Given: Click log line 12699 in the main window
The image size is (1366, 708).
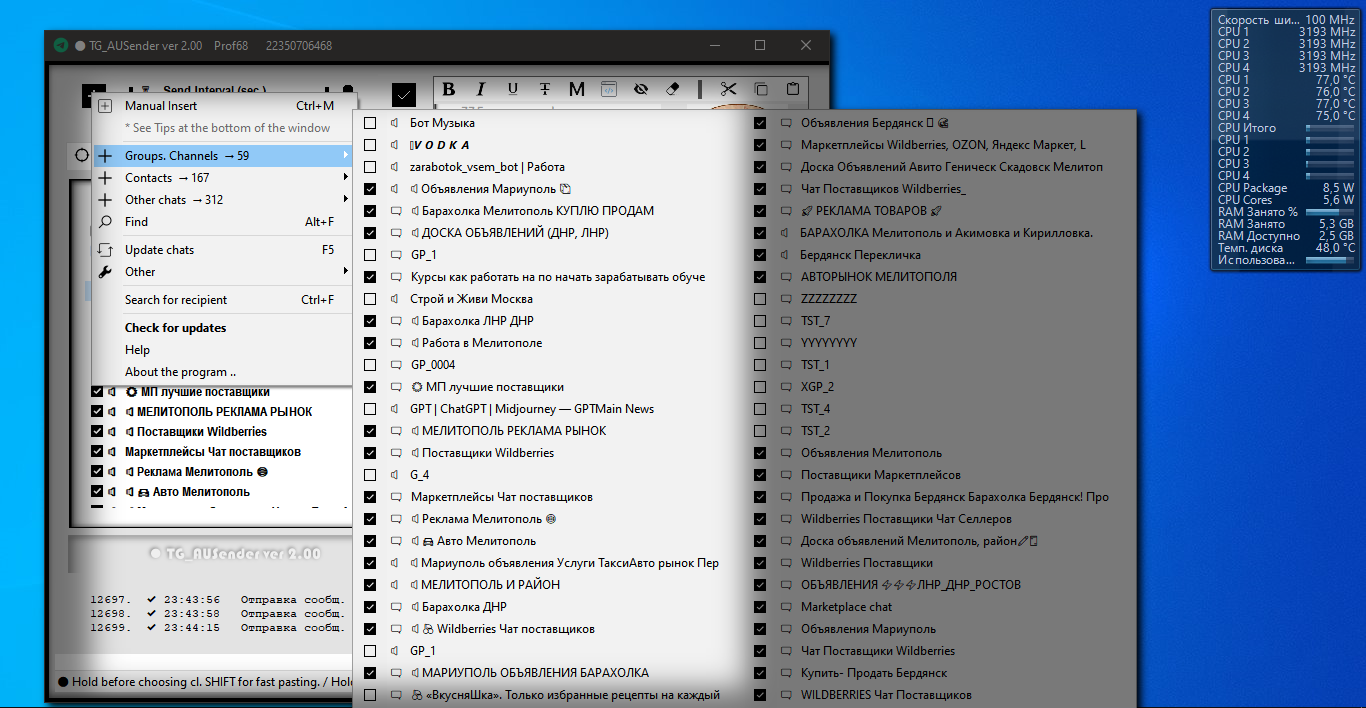Looking at the screenshot, I should pyautogui.click(x=217, y=628).
